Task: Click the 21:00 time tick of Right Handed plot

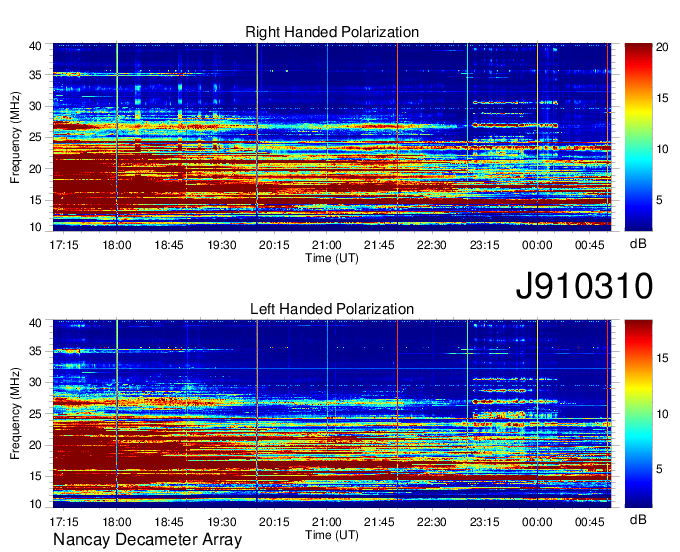Action: click(327, 245)
